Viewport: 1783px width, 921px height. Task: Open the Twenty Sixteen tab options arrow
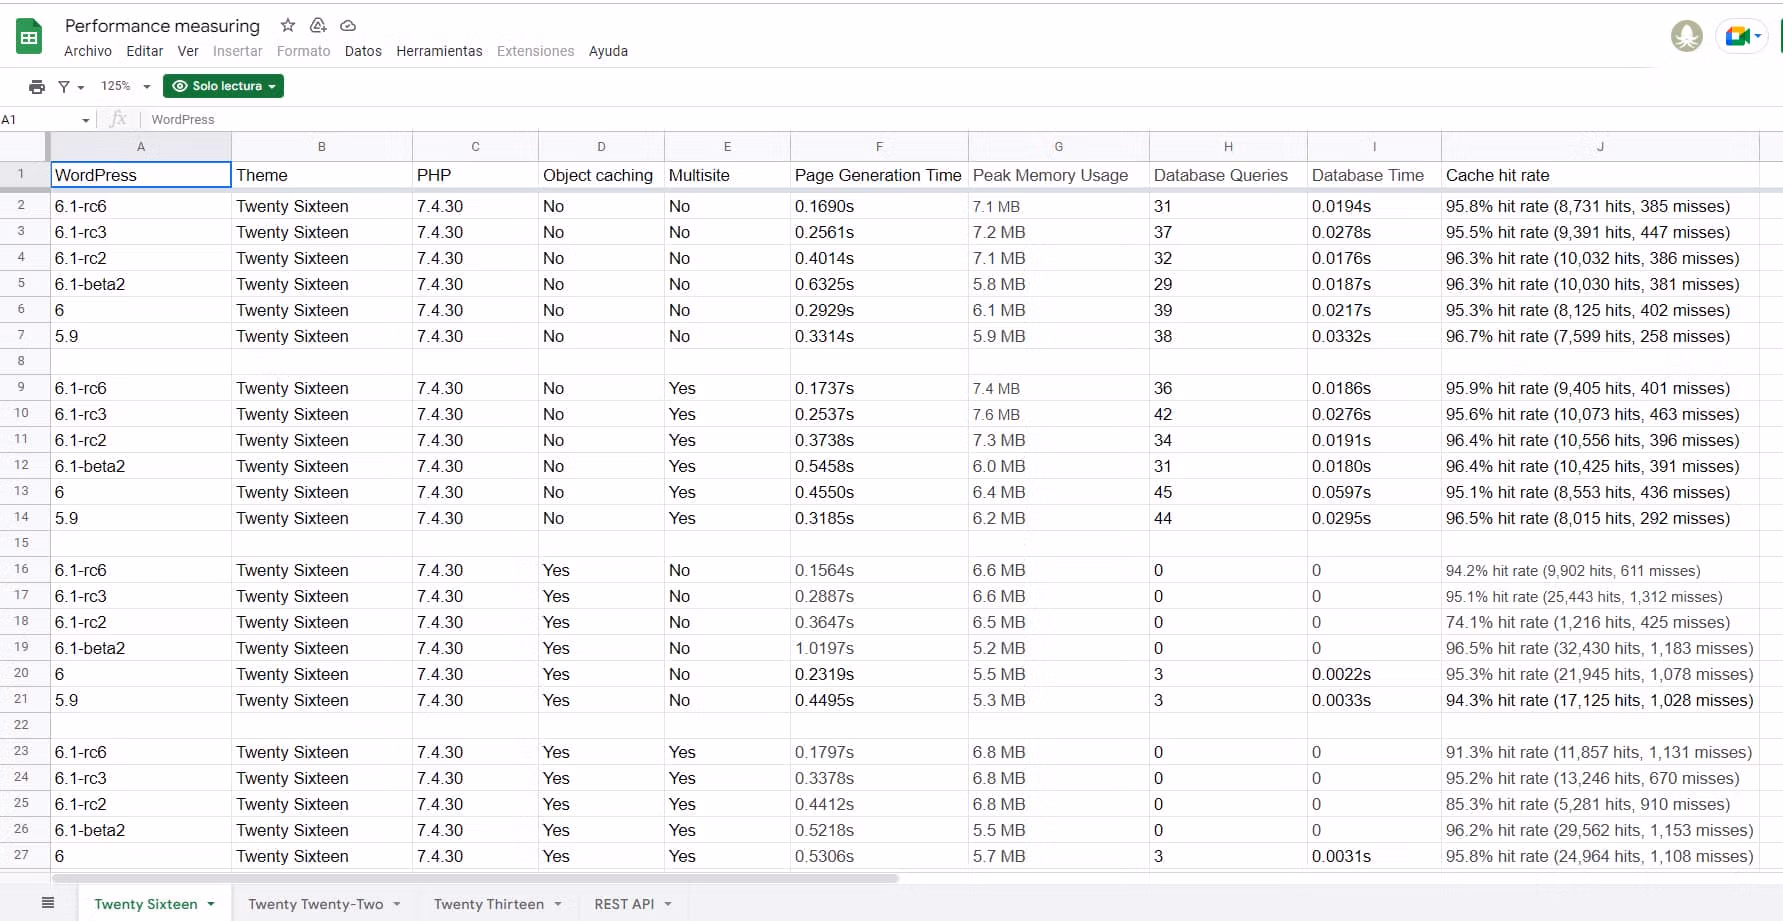pyautogui.click(x=211, y=904)
